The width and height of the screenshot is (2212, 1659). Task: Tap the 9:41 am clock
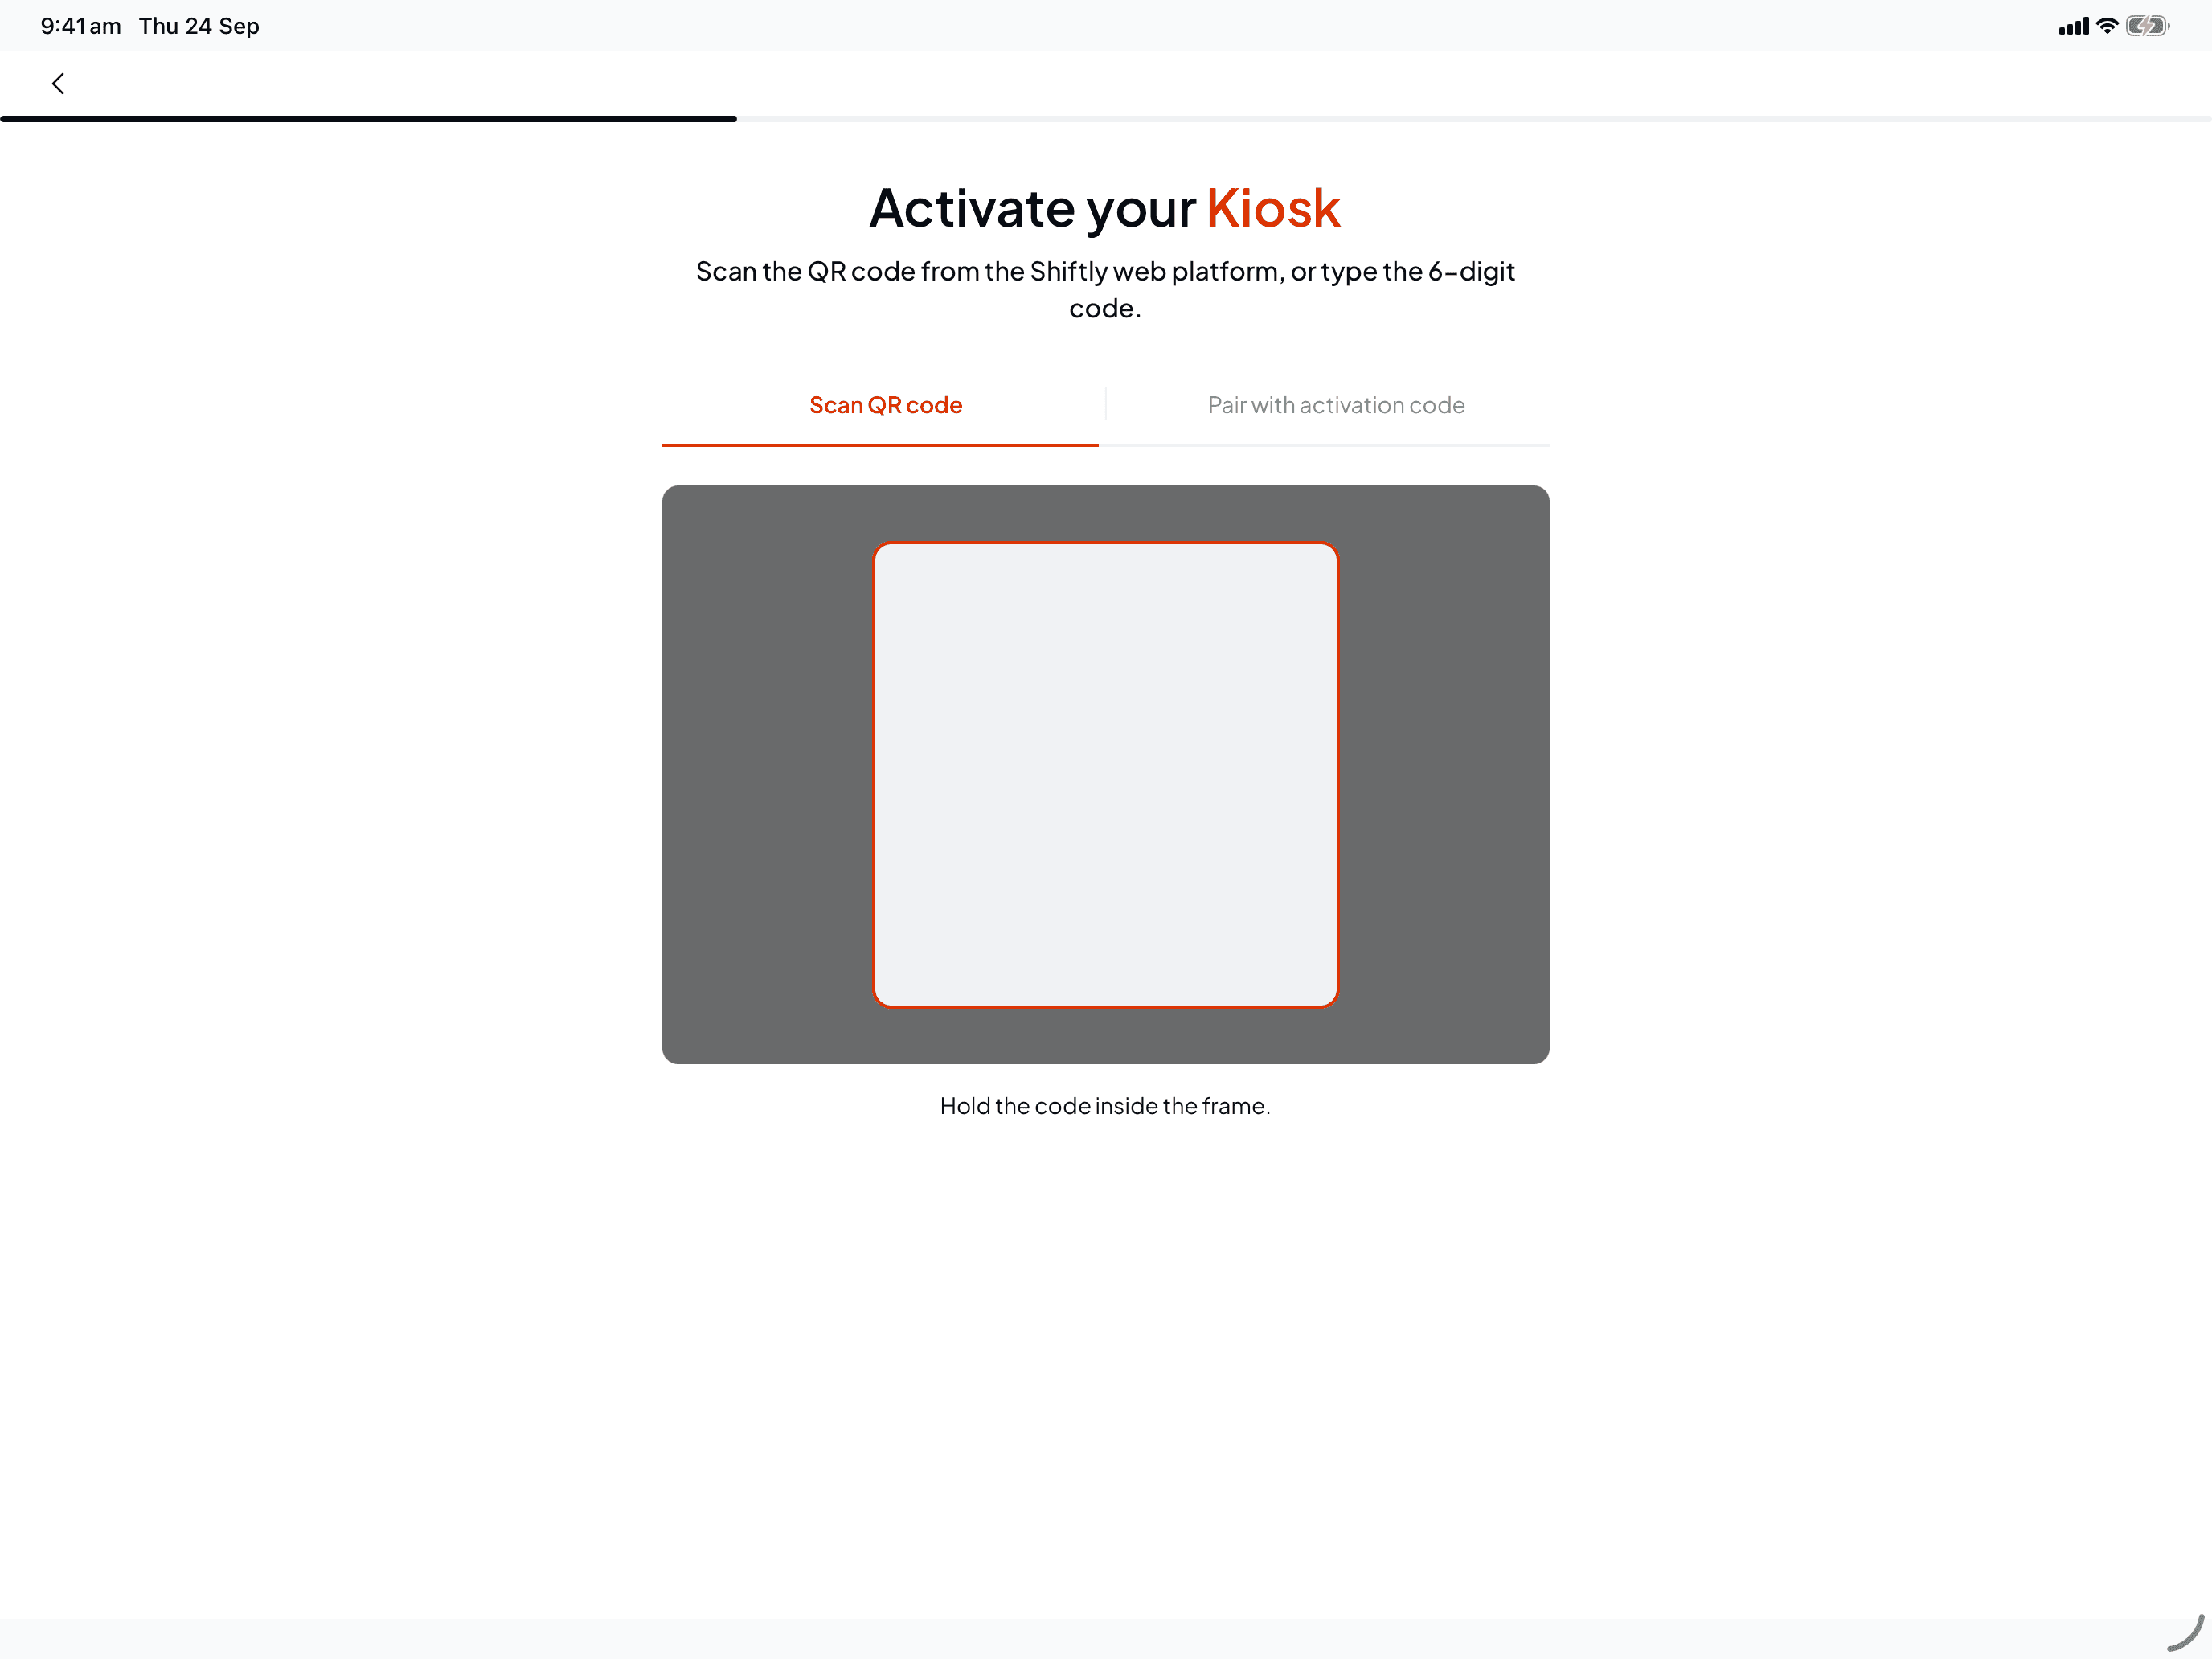[81, 26]
